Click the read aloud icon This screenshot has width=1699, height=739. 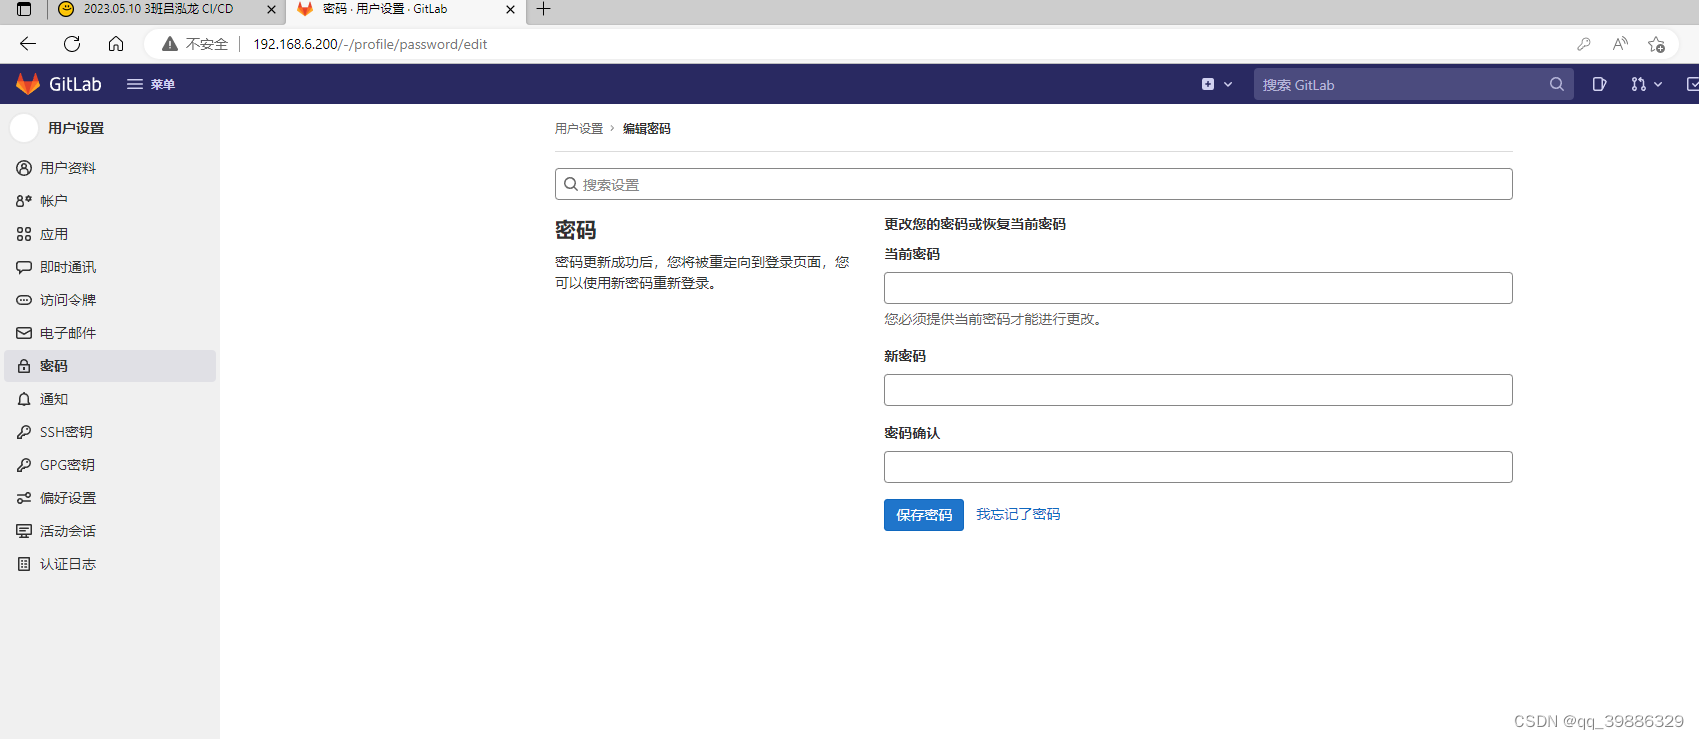[x=1620, y=44]
